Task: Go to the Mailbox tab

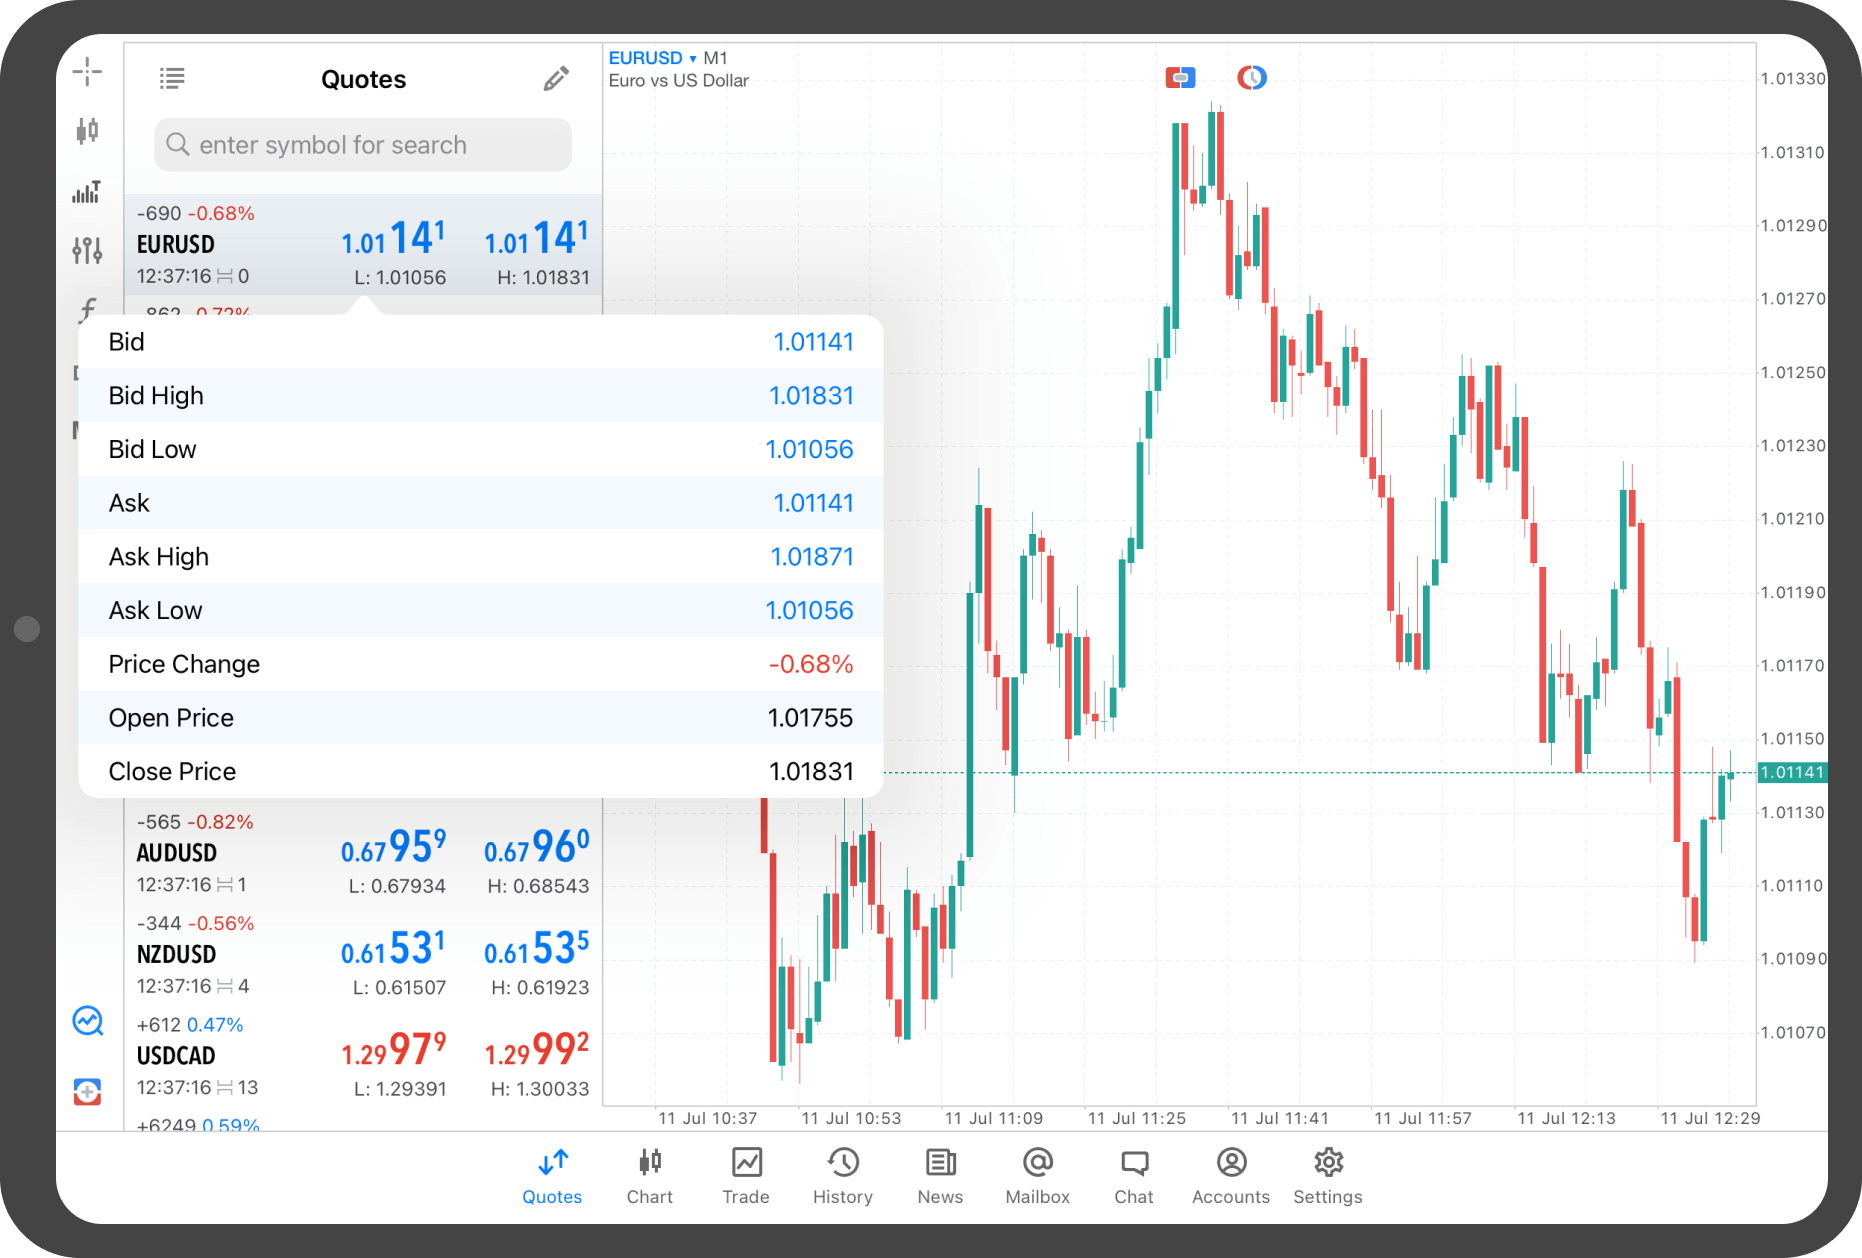Action: click(x=1037, y=1175)
